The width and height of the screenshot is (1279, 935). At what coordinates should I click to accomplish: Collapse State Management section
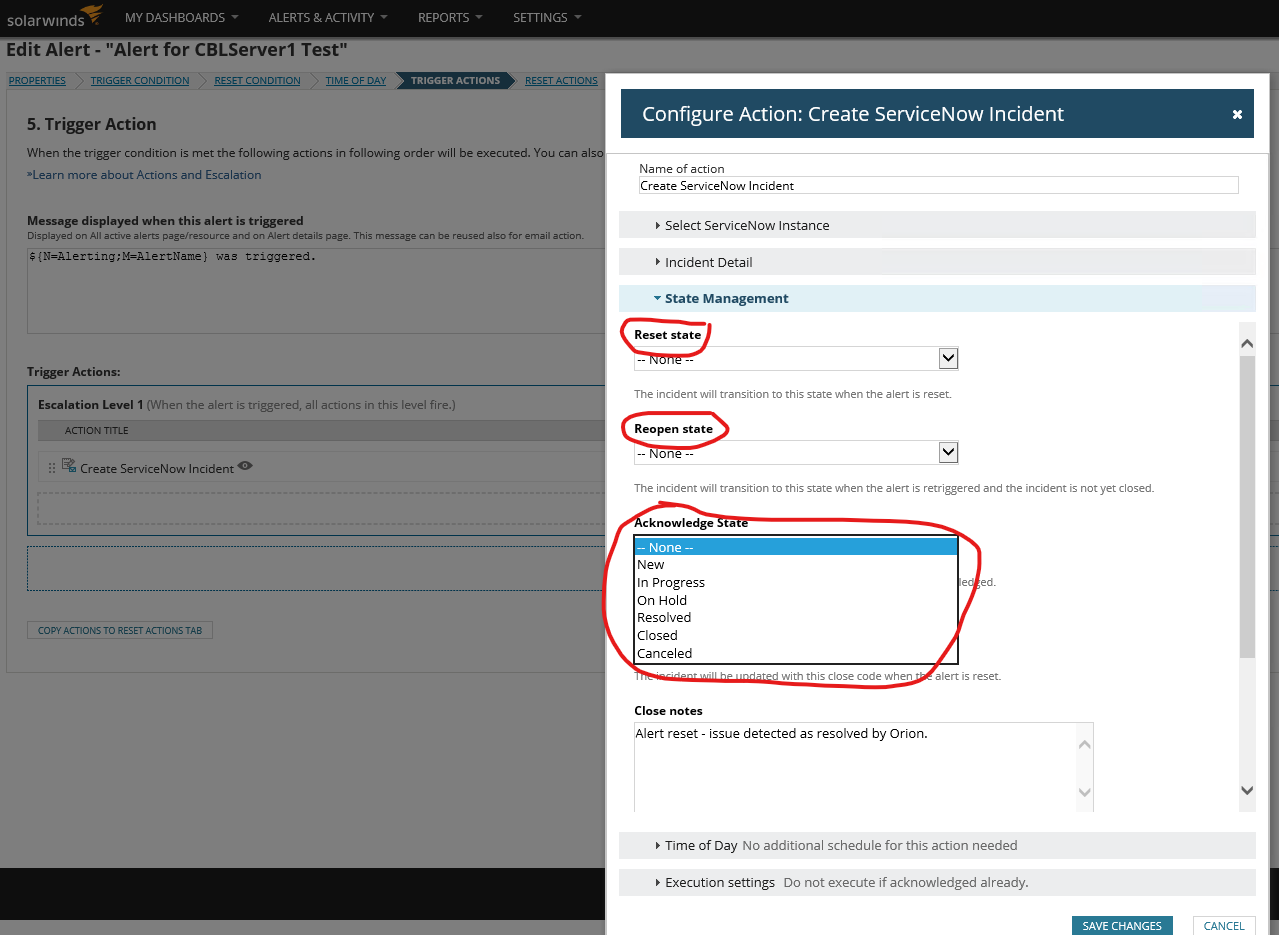point(937,298)
